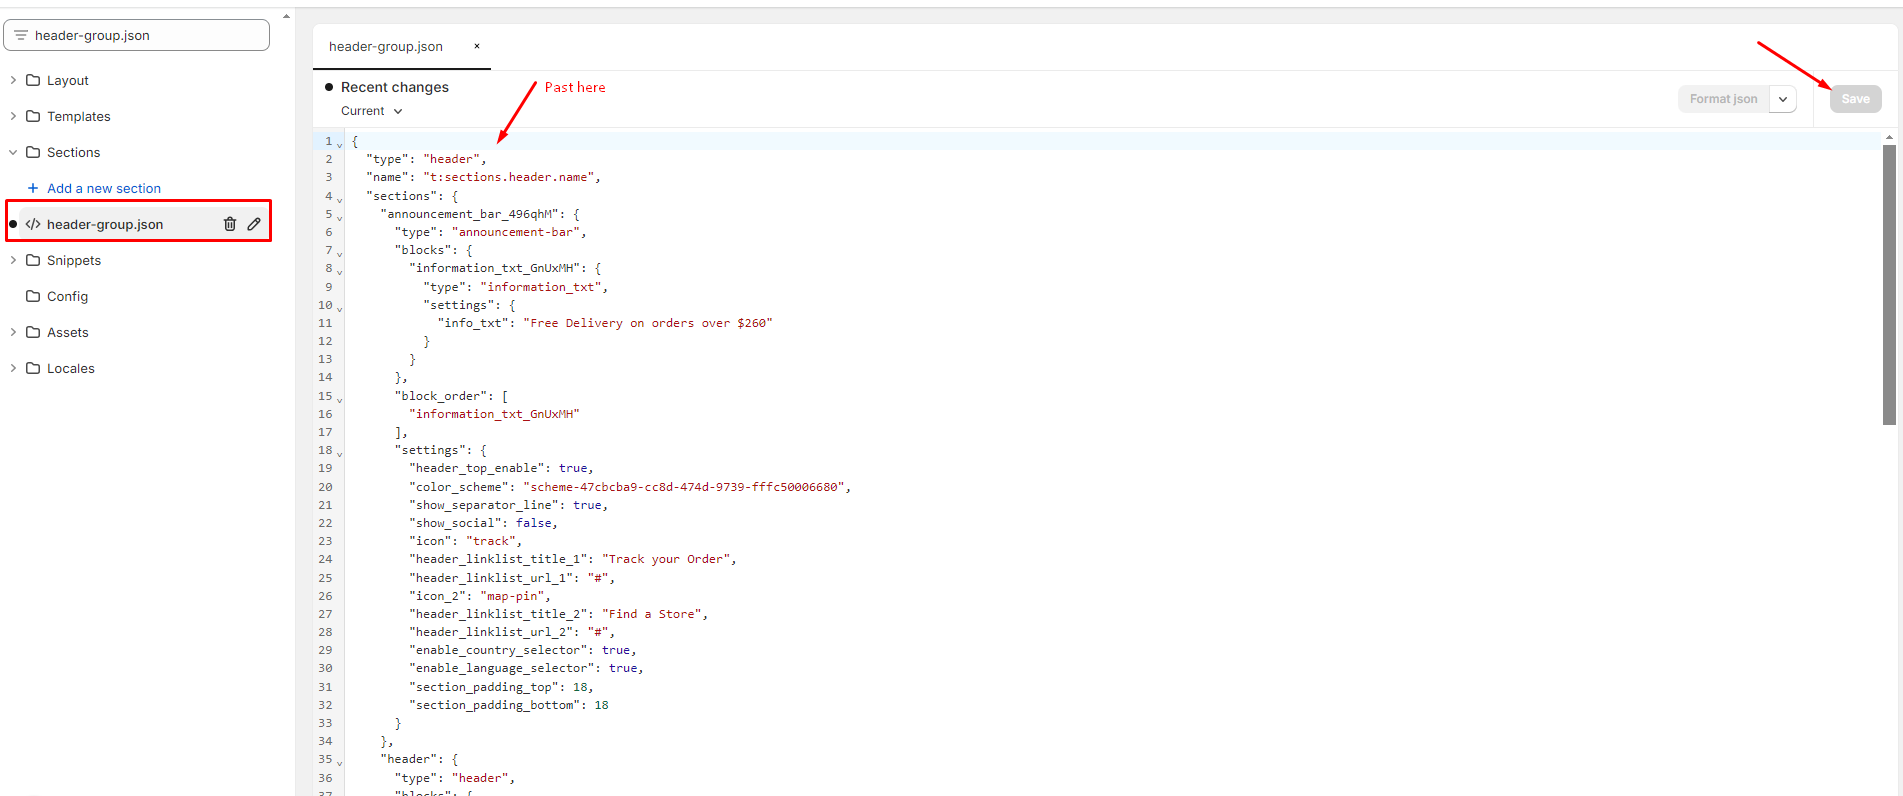Rename header-group.json with the pencil icon
Screen dimensions: 1903x796
pos(254,224)
